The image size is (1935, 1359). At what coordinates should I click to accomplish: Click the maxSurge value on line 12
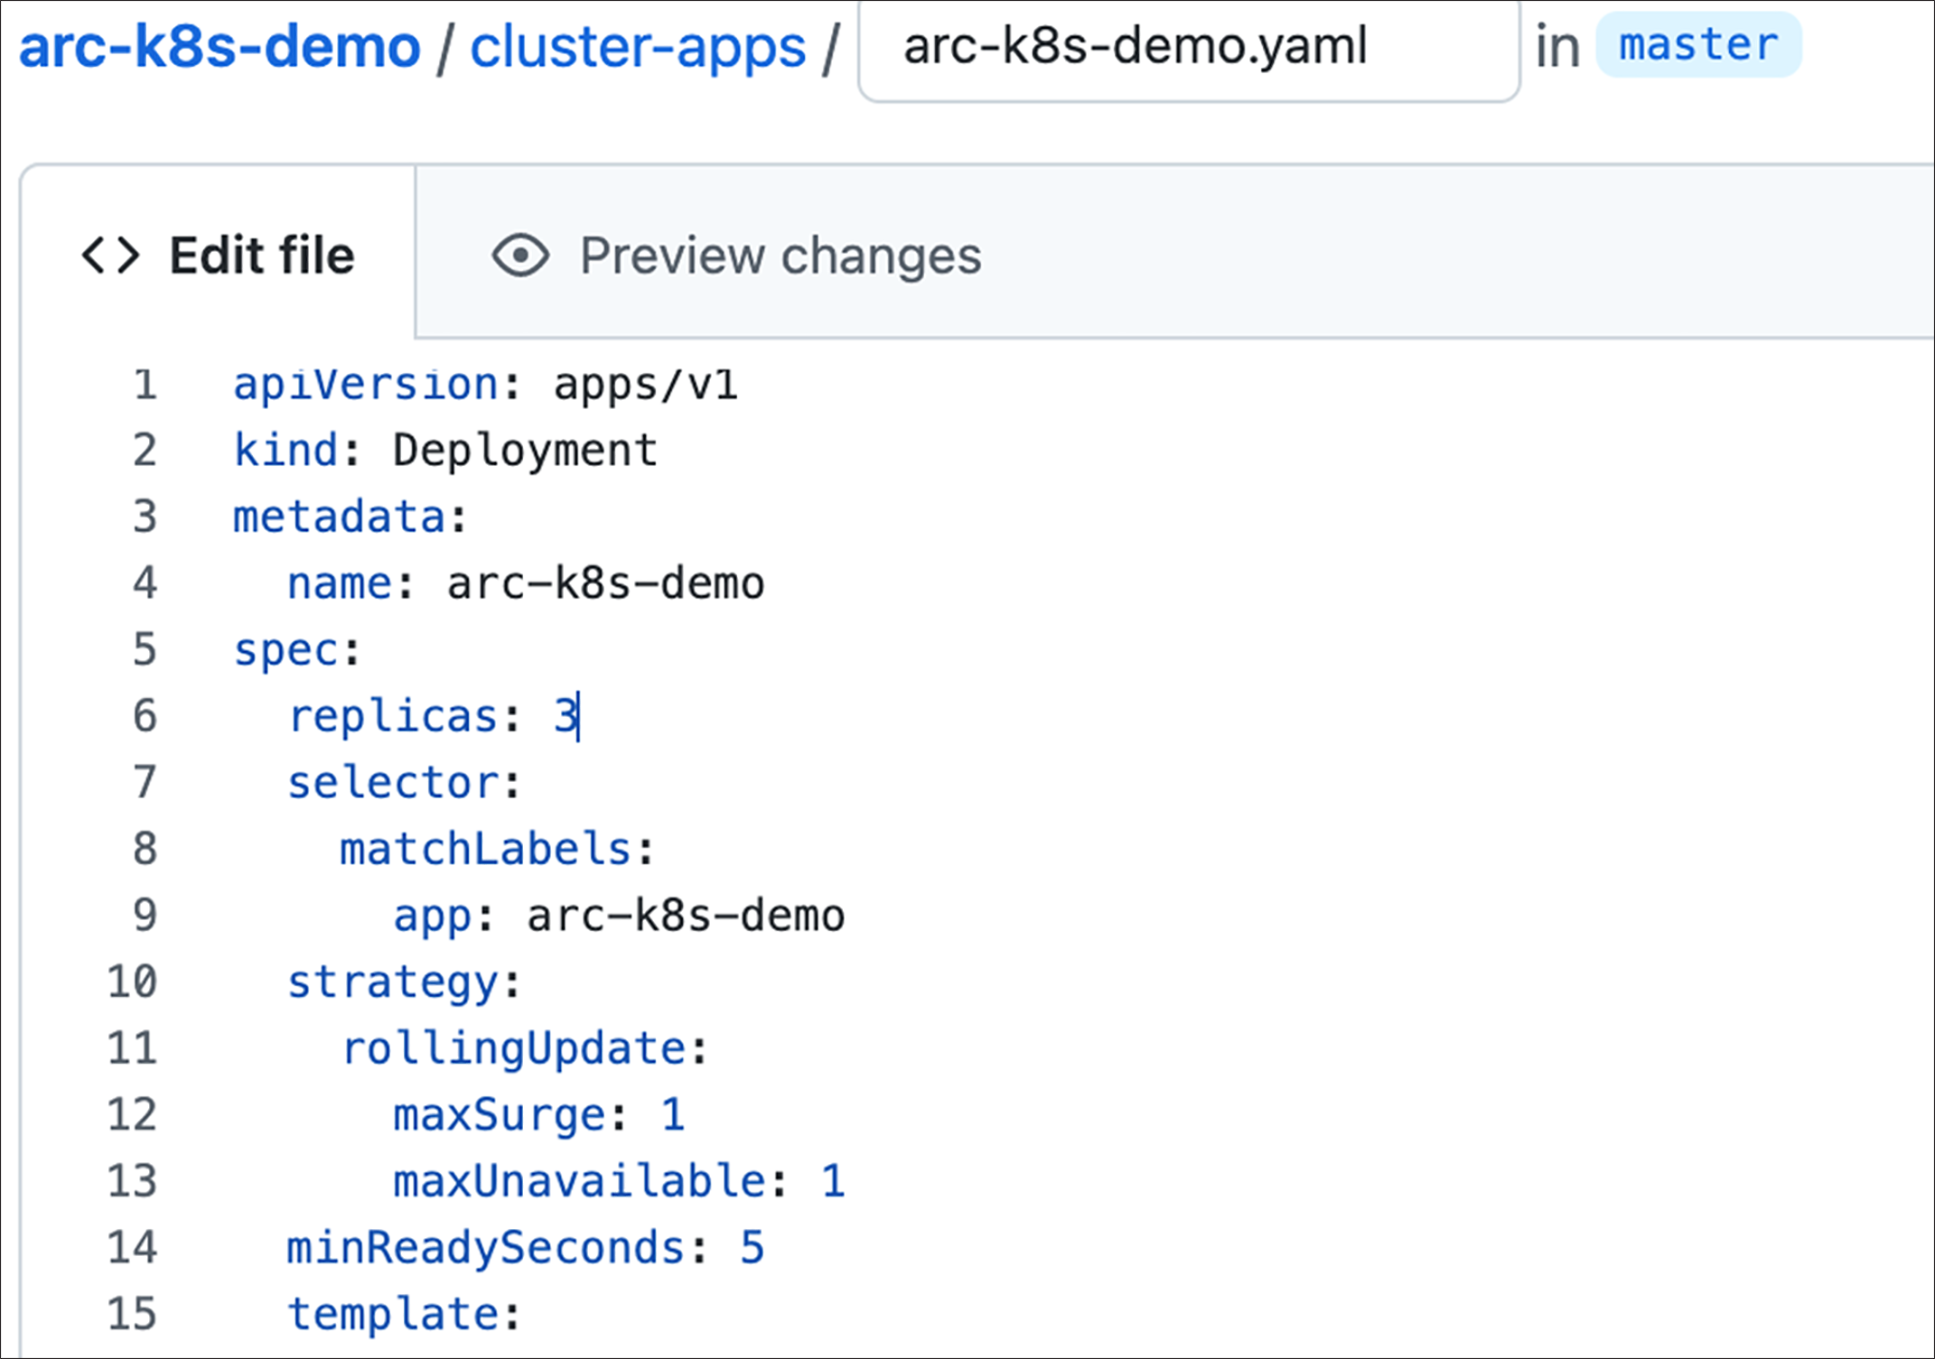click(x=670, y=1114)
